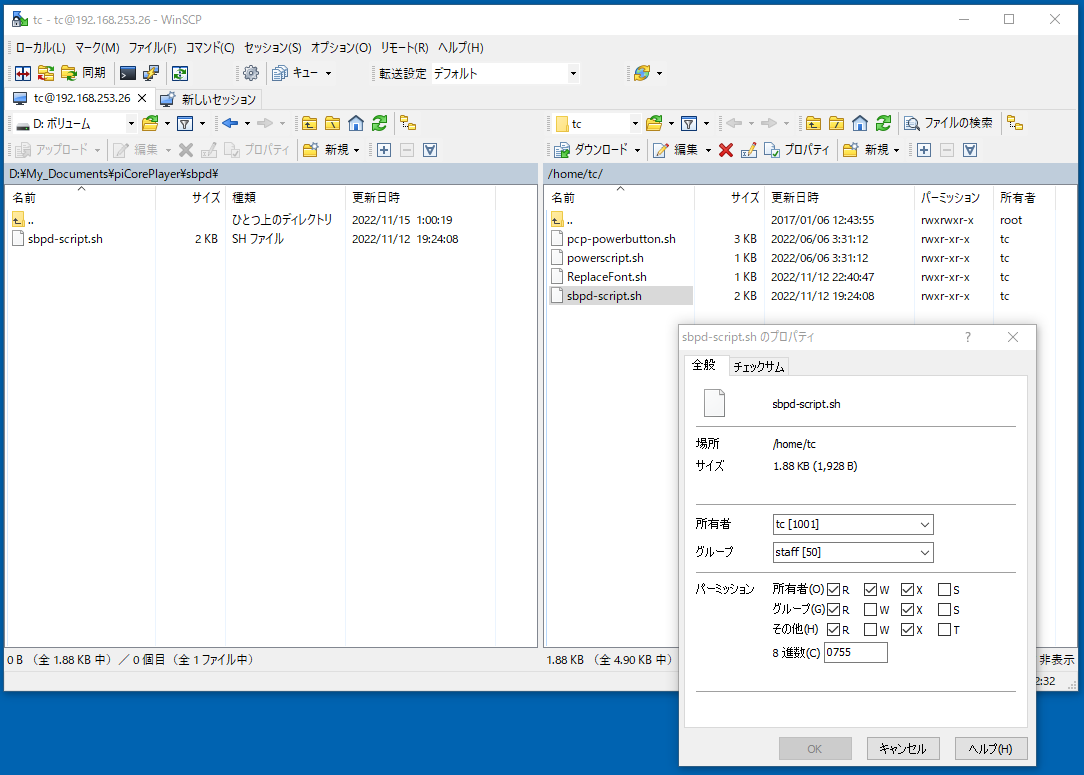Expand the グループ group dropdown
Viewport: 1084px width, 775px height.
coord(924,552)
